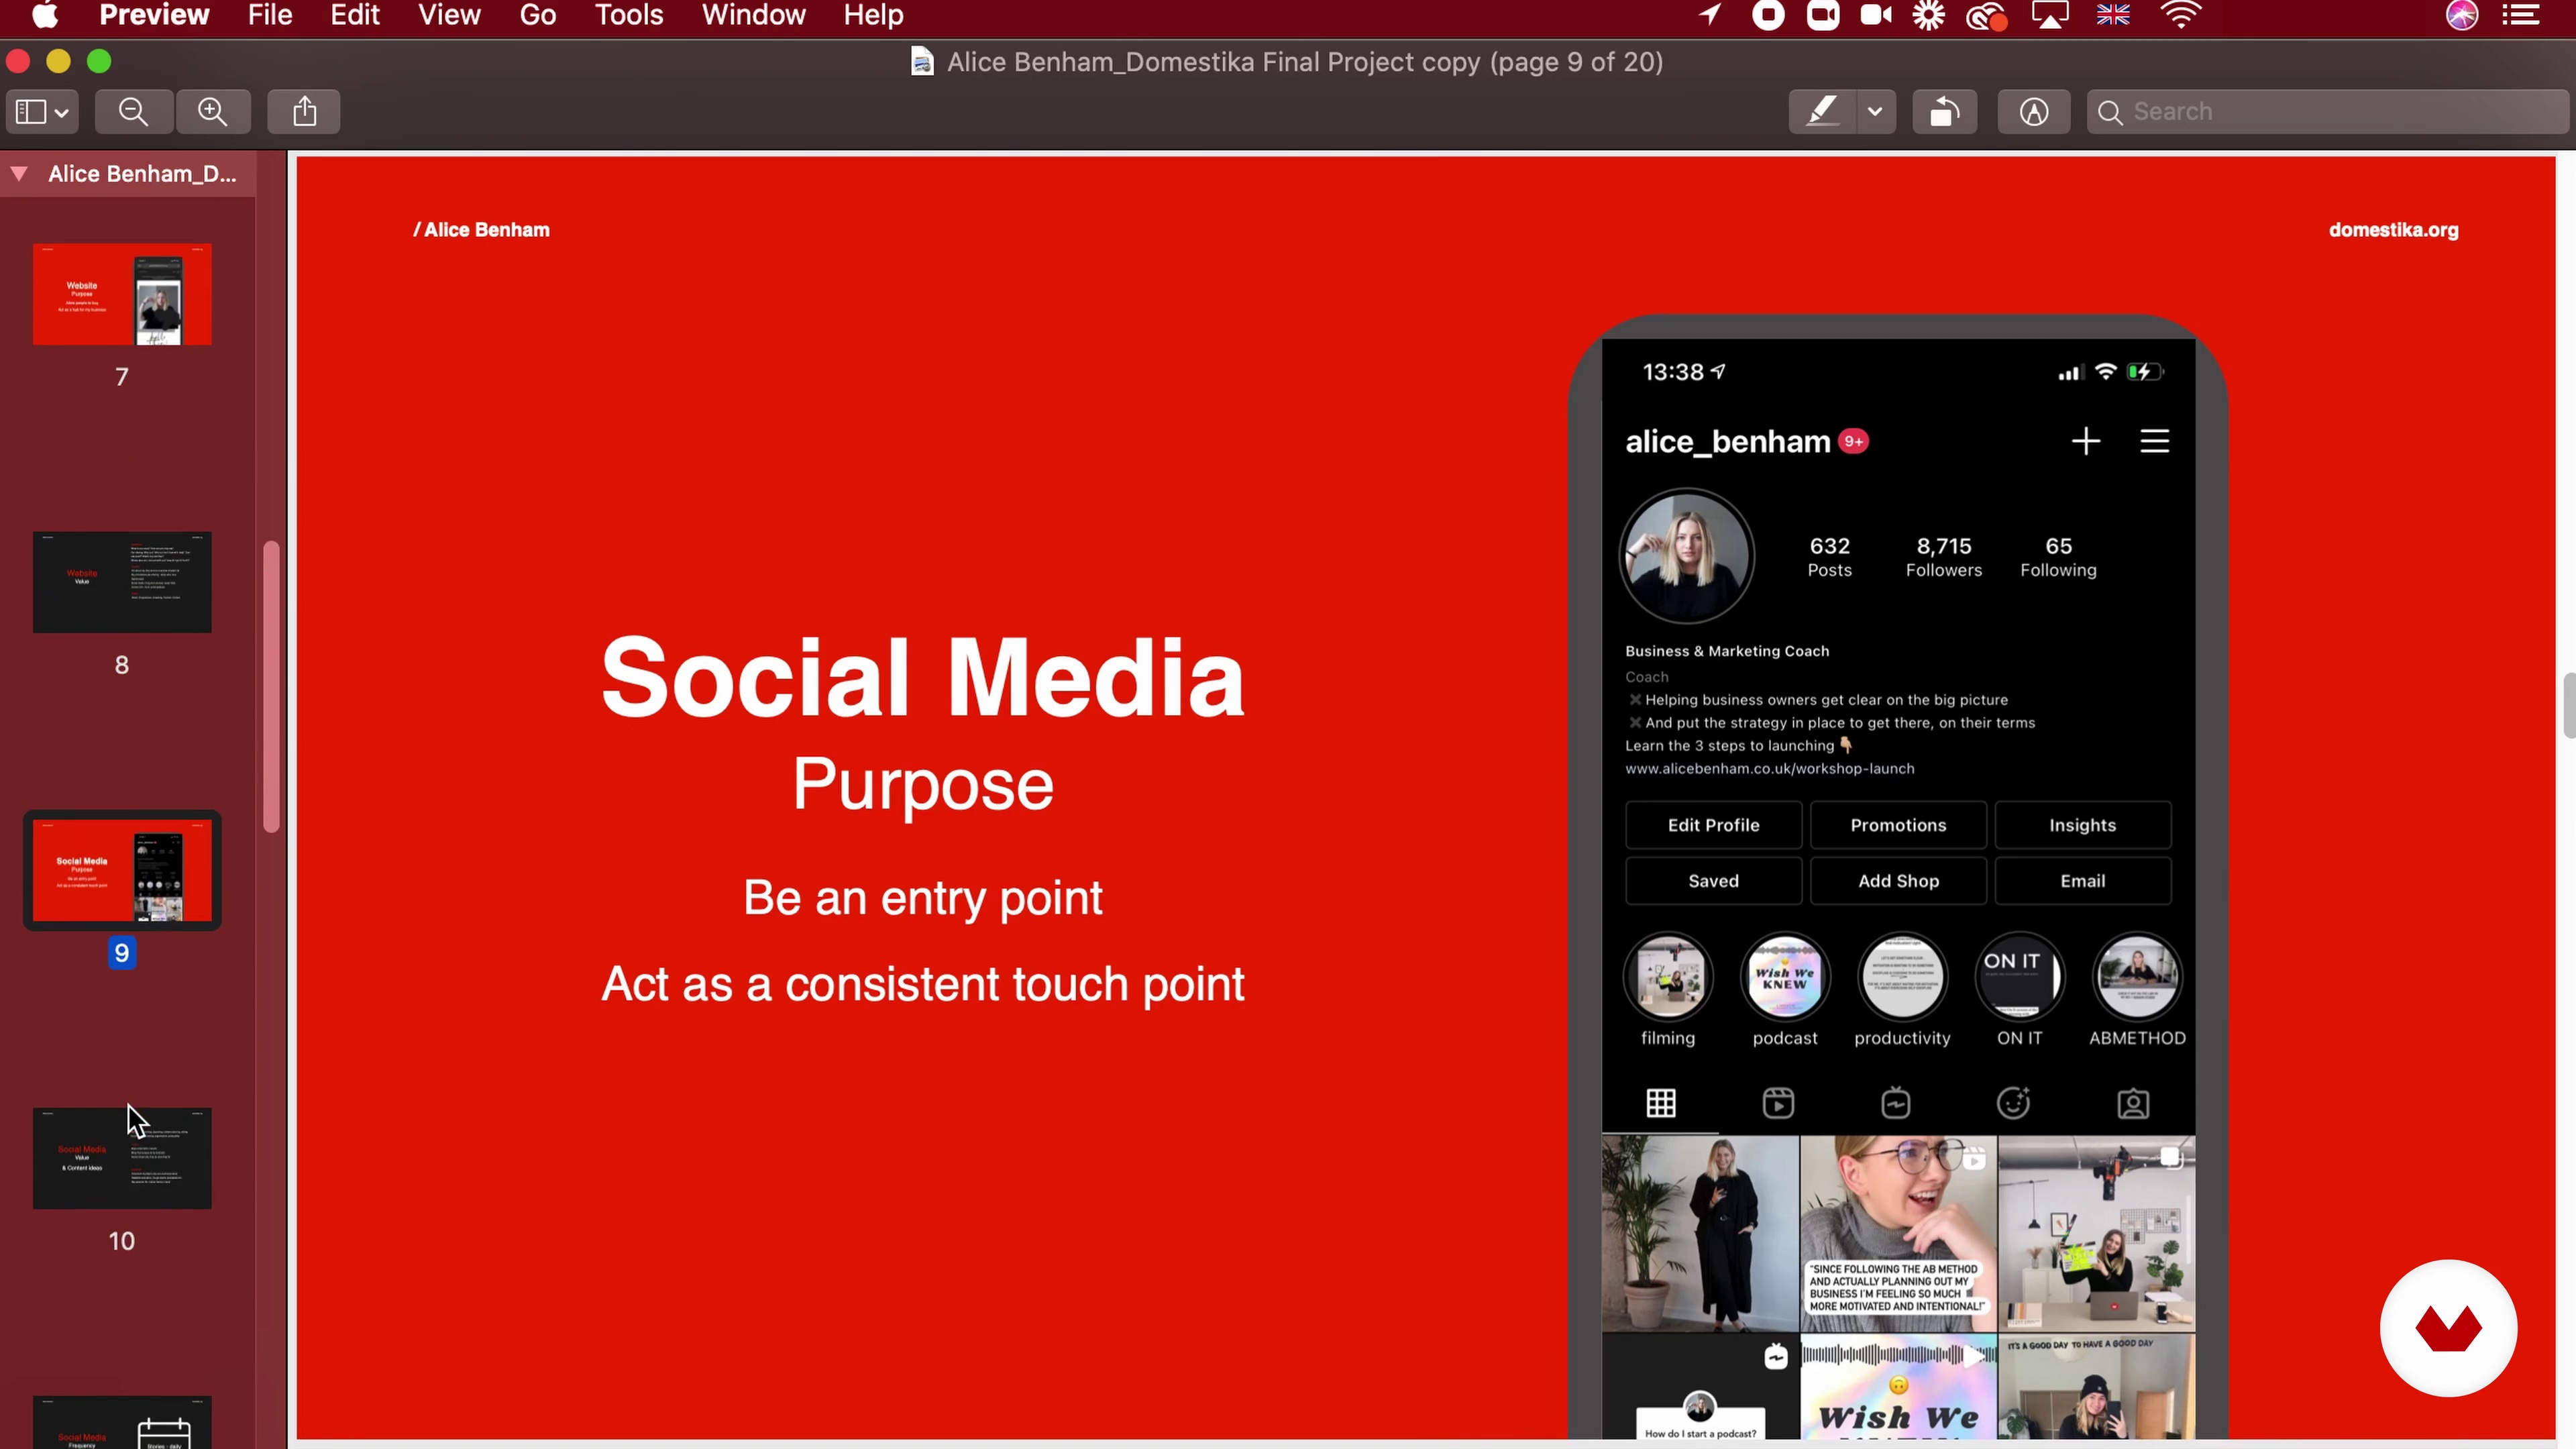This screenshot has height=1449, width=2576.
Task: Click the location arrow menu bar icon
Action: pyautogui.click(x=1710, y=15)
